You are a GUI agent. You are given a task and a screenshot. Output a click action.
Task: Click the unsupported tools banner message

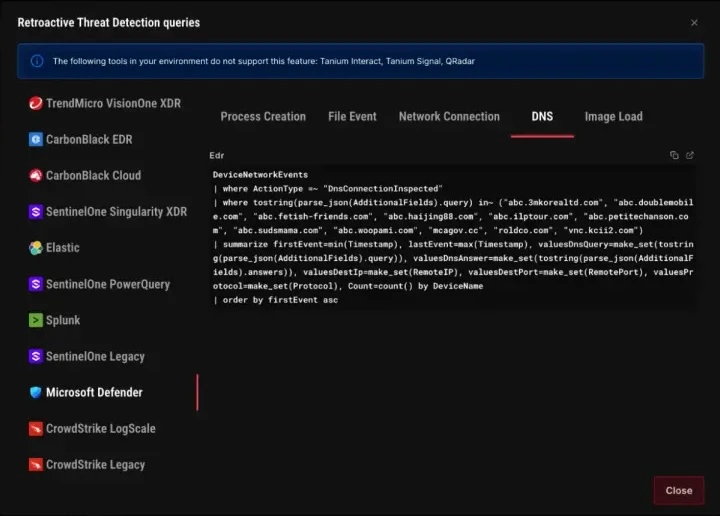(x=264, y=61)
